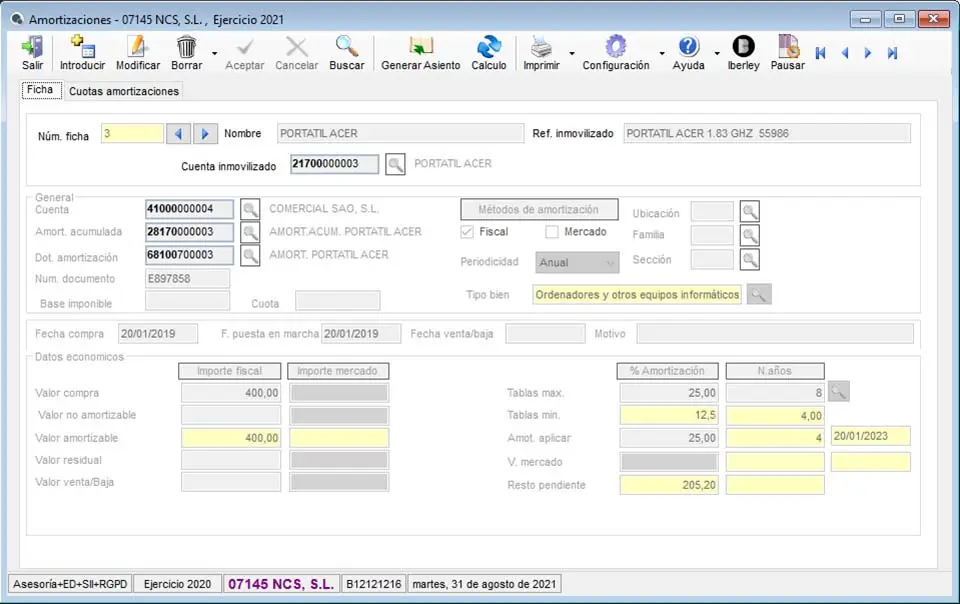Click Métodos de amortización button
Viewport: 960px width, 604px height.
(x=539, y=209)
